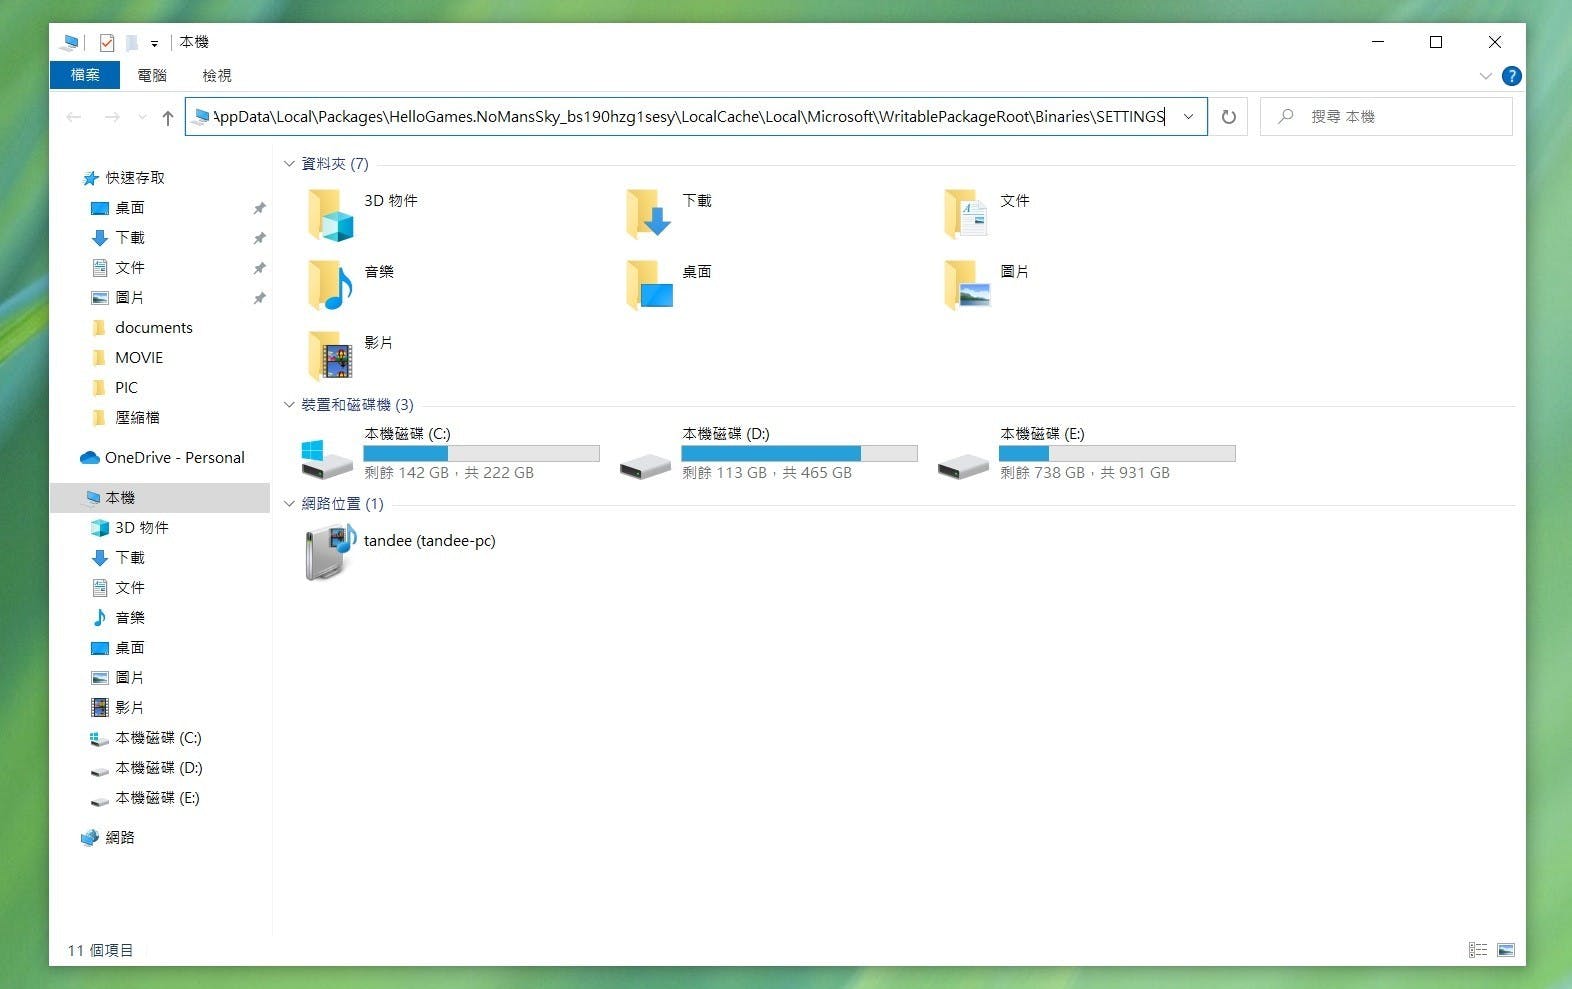Open the 檢視 view tab
The image size is (1572, 989).
(x=216, y=75)
